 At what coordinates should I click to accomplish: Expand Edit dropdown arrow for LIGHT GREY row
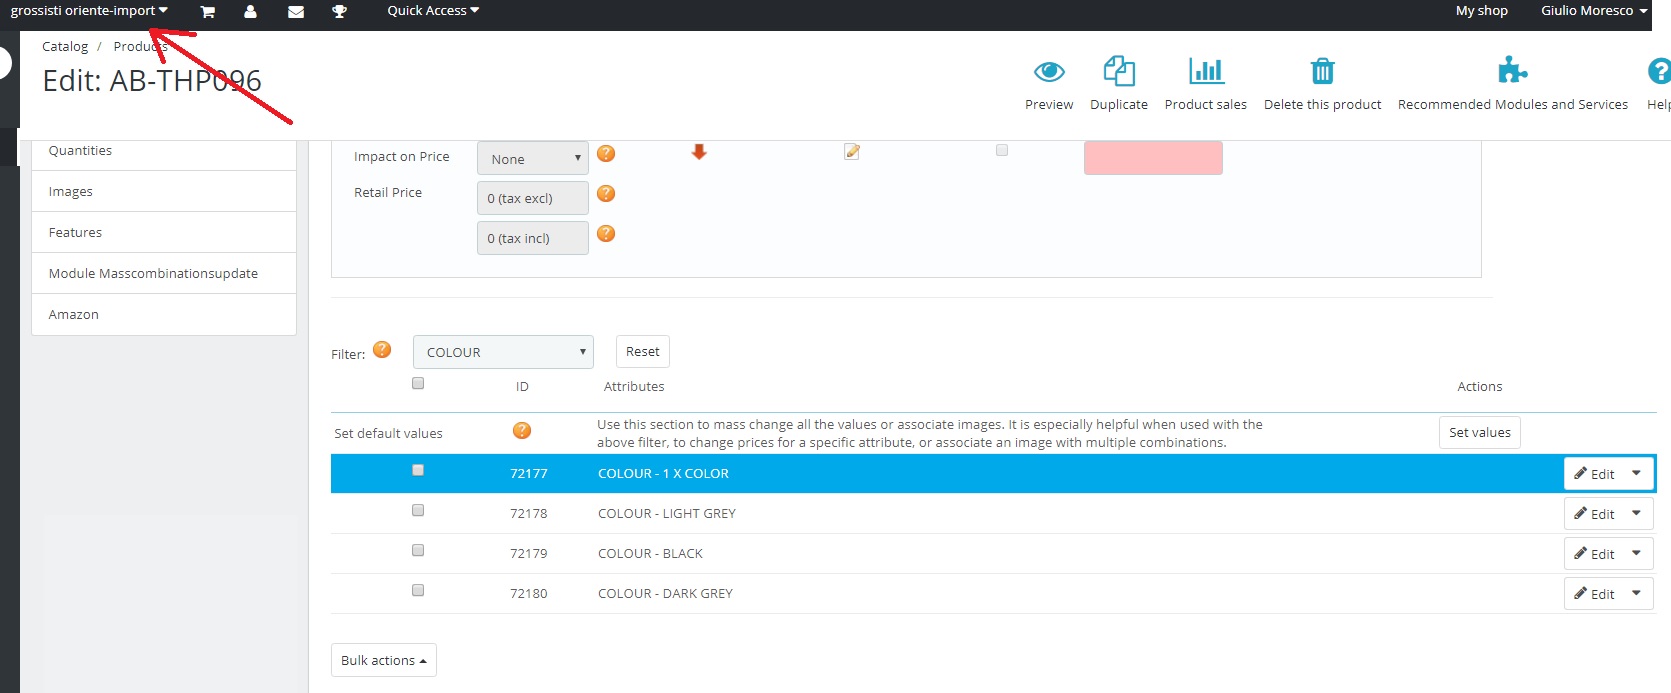coord(1637,513)
